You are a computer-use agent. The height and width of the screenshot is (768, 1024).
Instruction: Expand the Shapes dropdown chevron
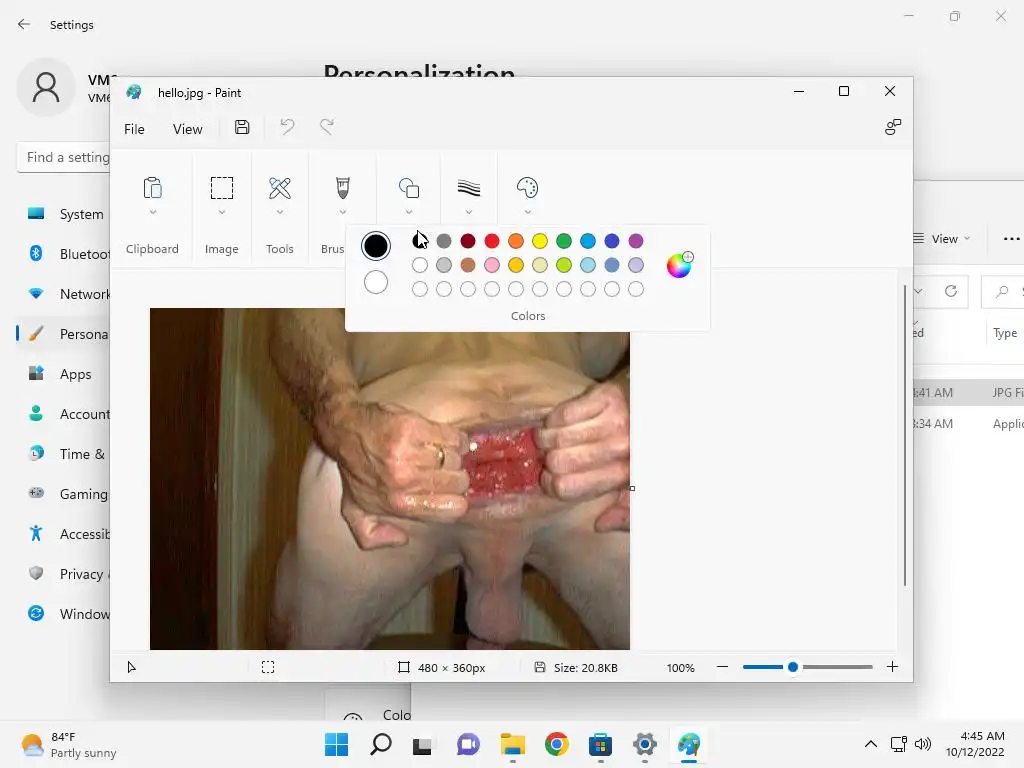409,212
